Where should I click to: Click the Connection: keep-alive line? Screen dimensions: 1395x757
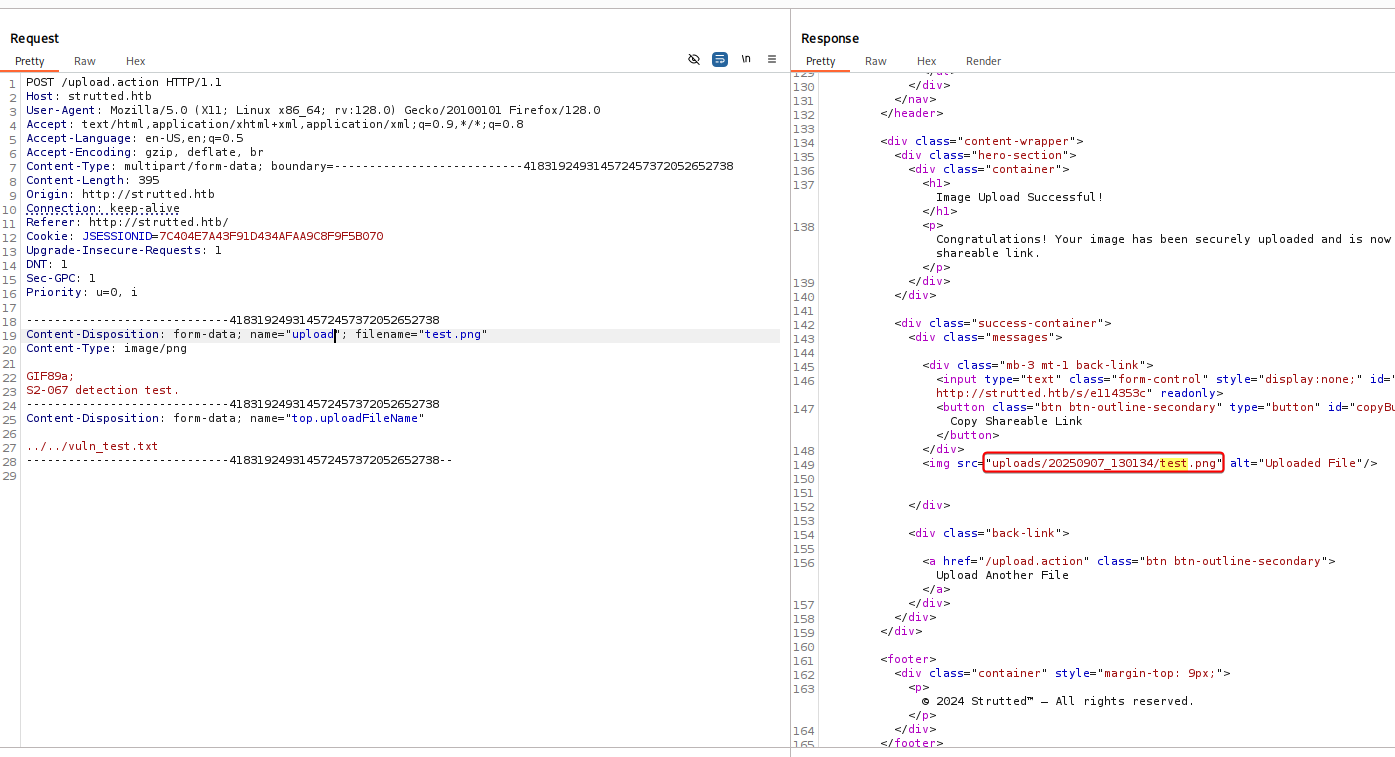pos(103,208)
